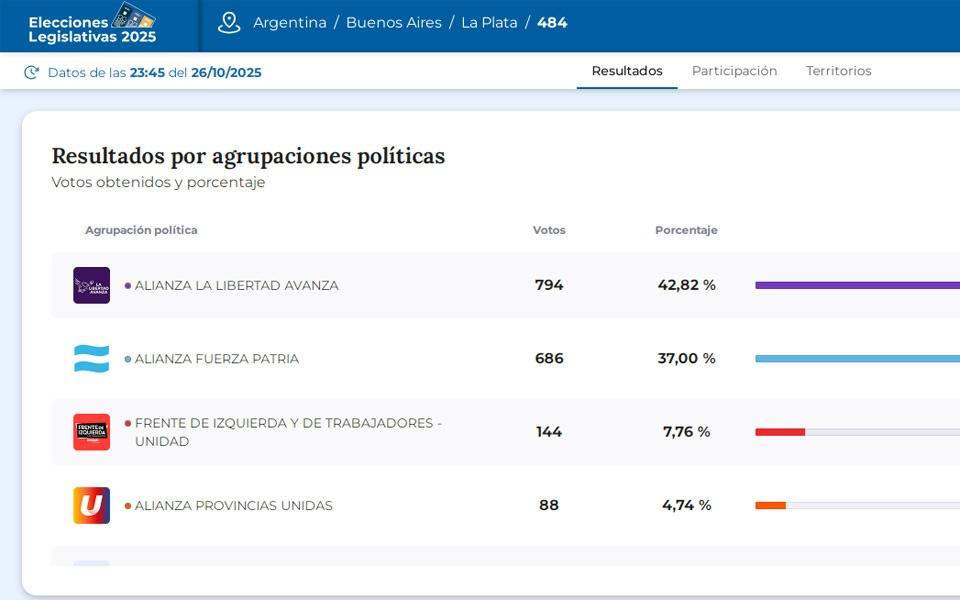Click breadcrumb item 484

click(x=552, y=23)
